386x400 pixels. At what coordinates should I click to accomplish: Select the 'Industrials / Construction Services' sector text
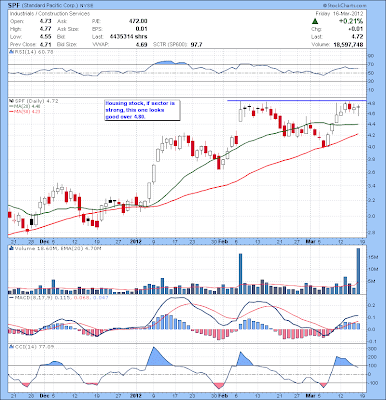[x=50, y=14]
